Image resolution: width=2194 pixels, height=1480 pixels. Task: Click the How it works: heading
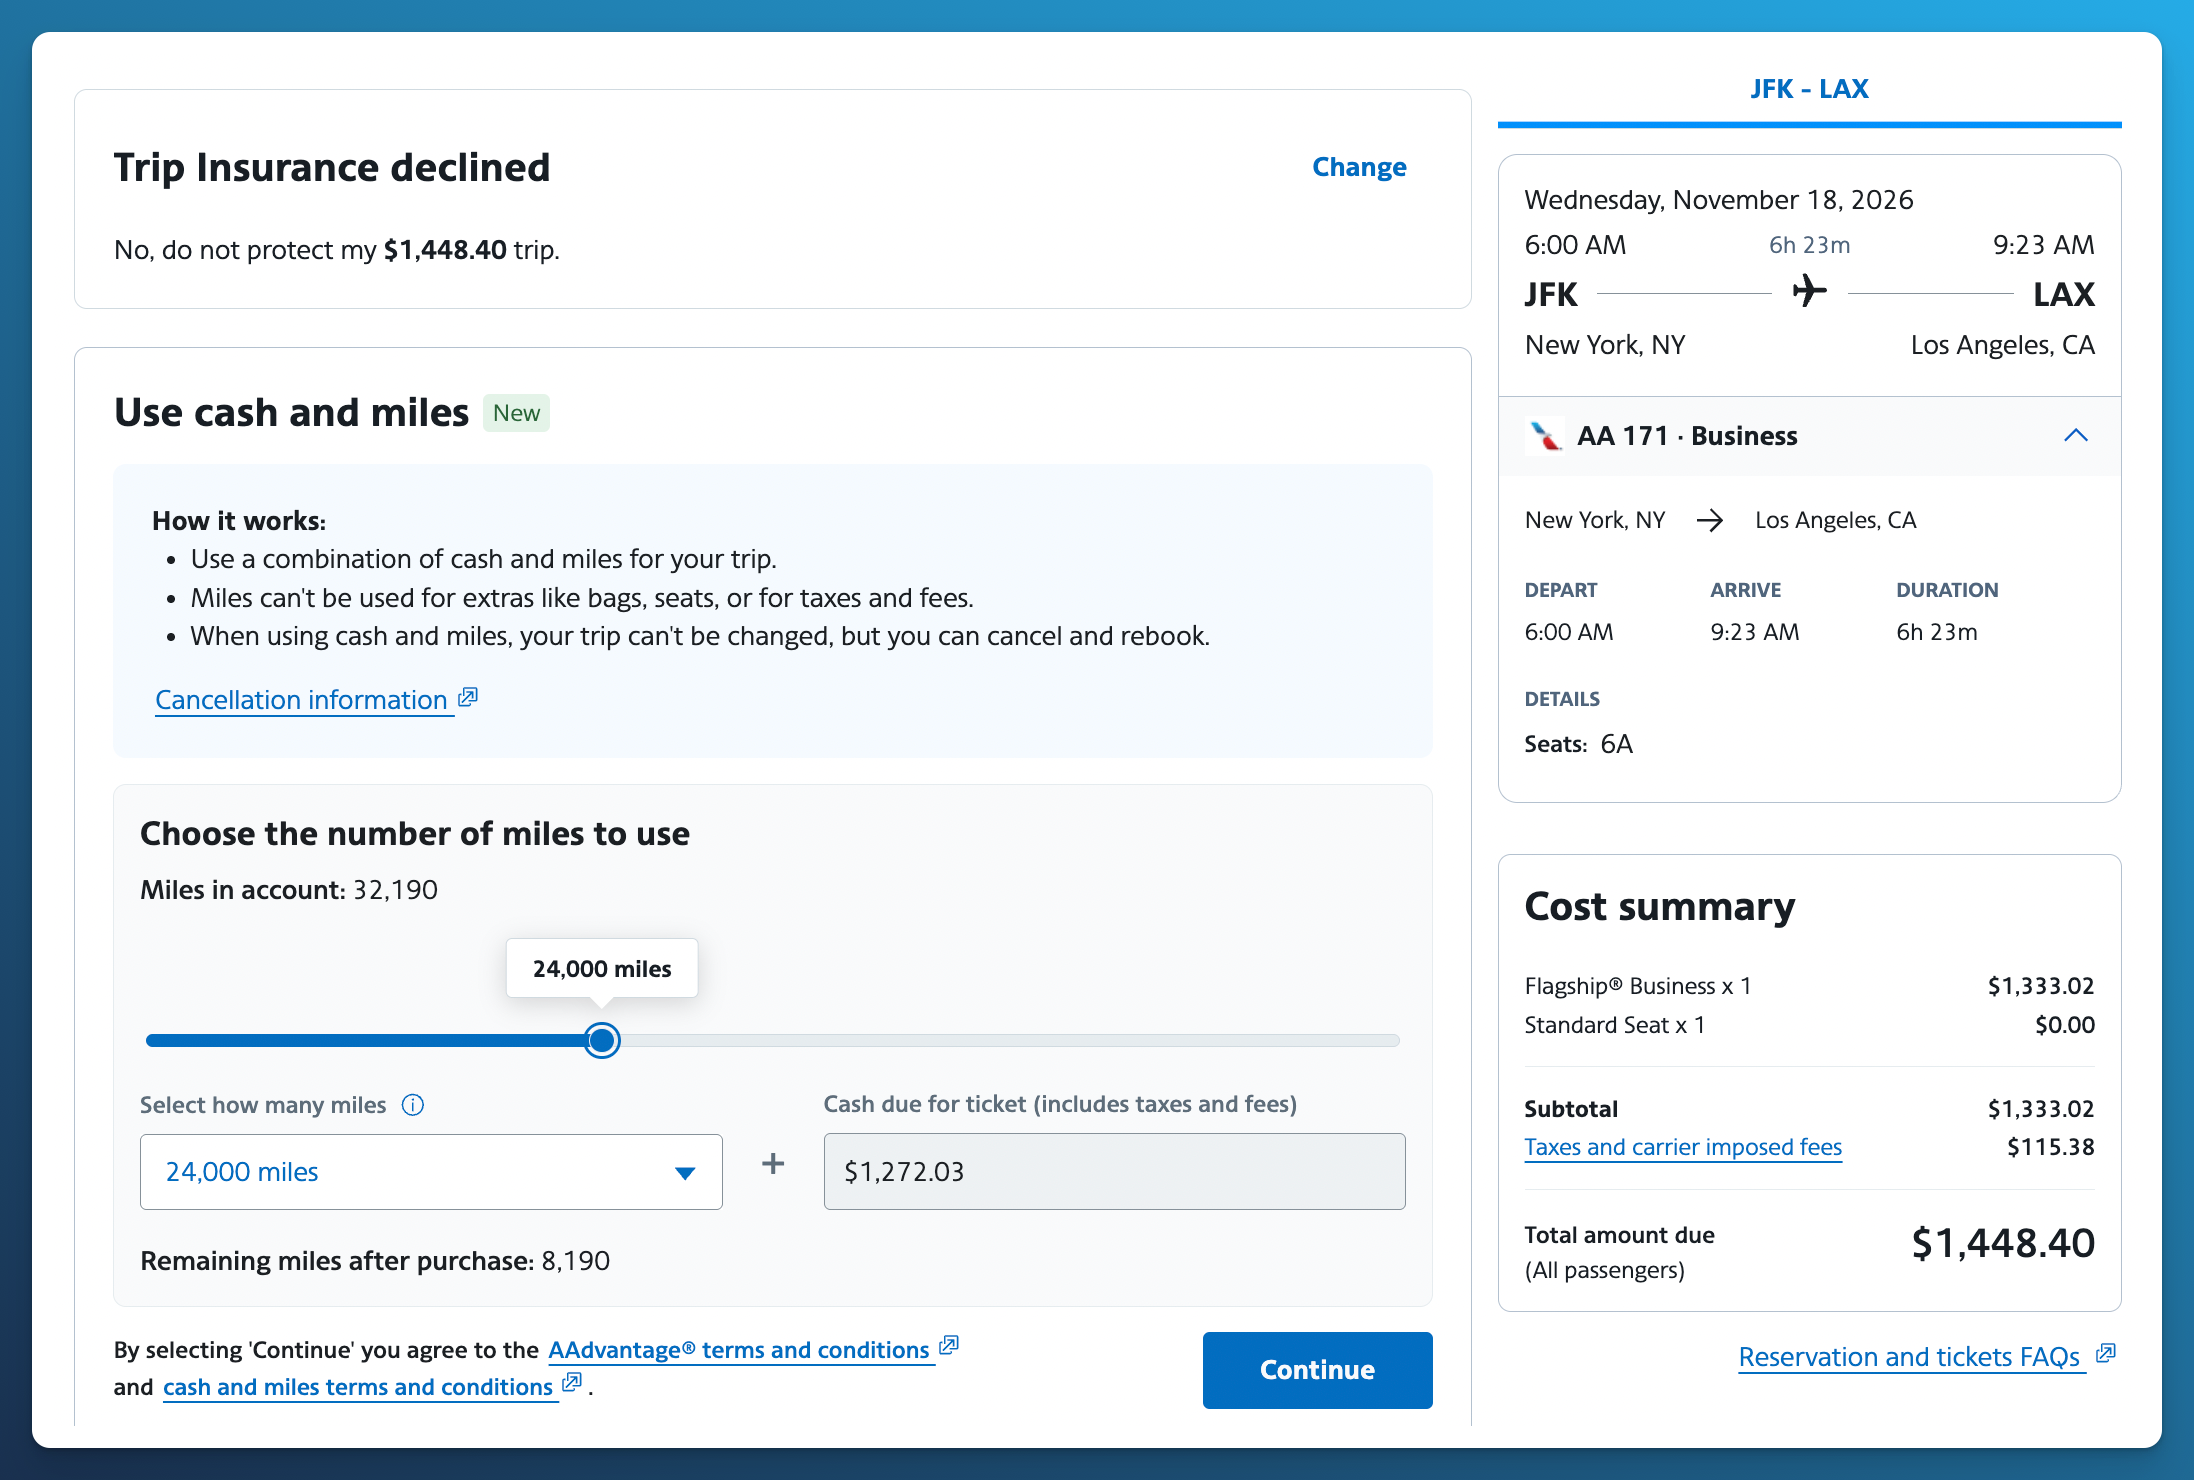coord(239,521)
